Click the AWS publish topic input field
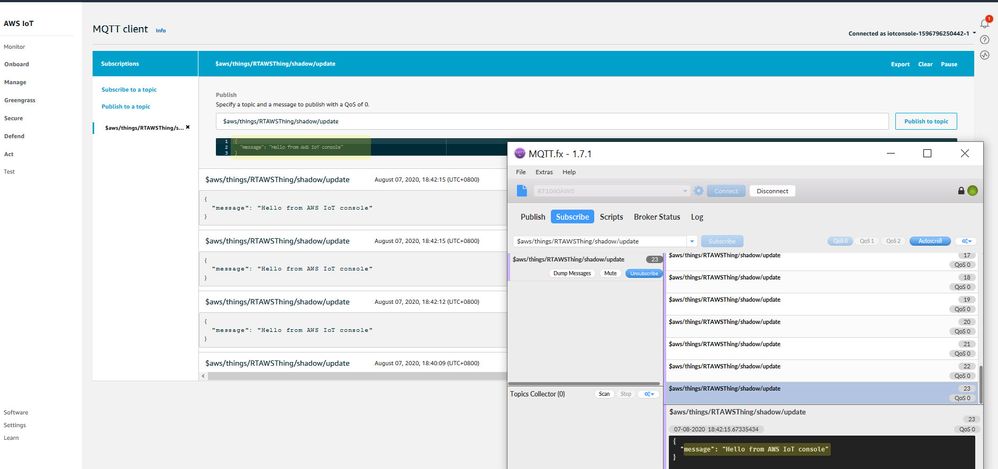The image size is (998, 469). coord(552,122)
